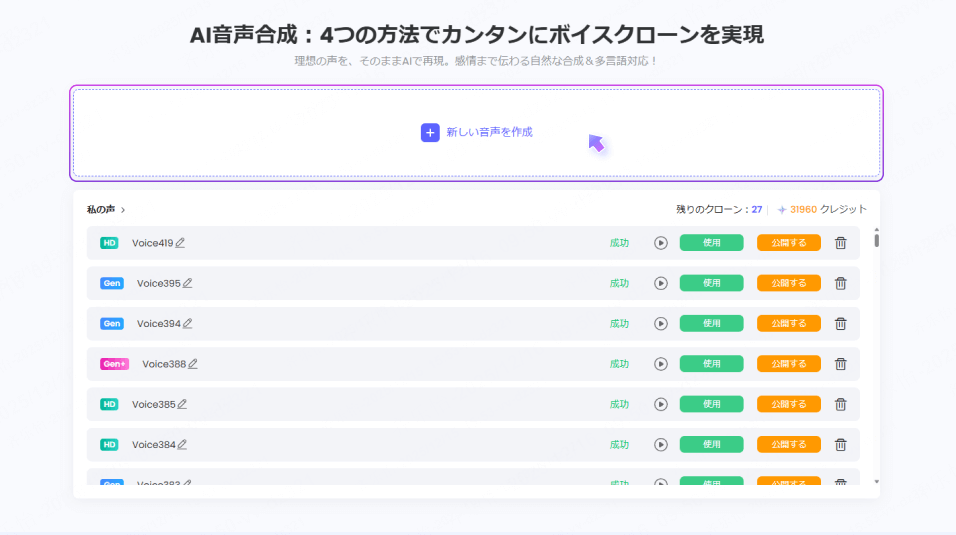The height and width of the screenshot is (535, 956).
Task: Click the voice list vertical scrollbar thumb
Action: 877,239
